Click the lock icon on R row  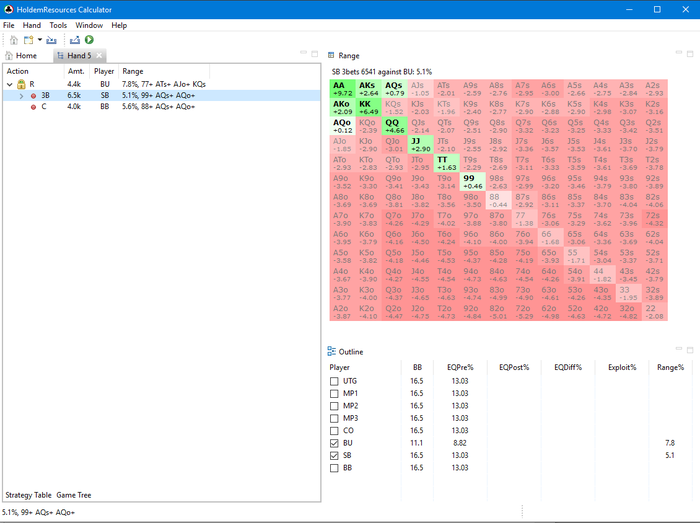coord(21,84)
